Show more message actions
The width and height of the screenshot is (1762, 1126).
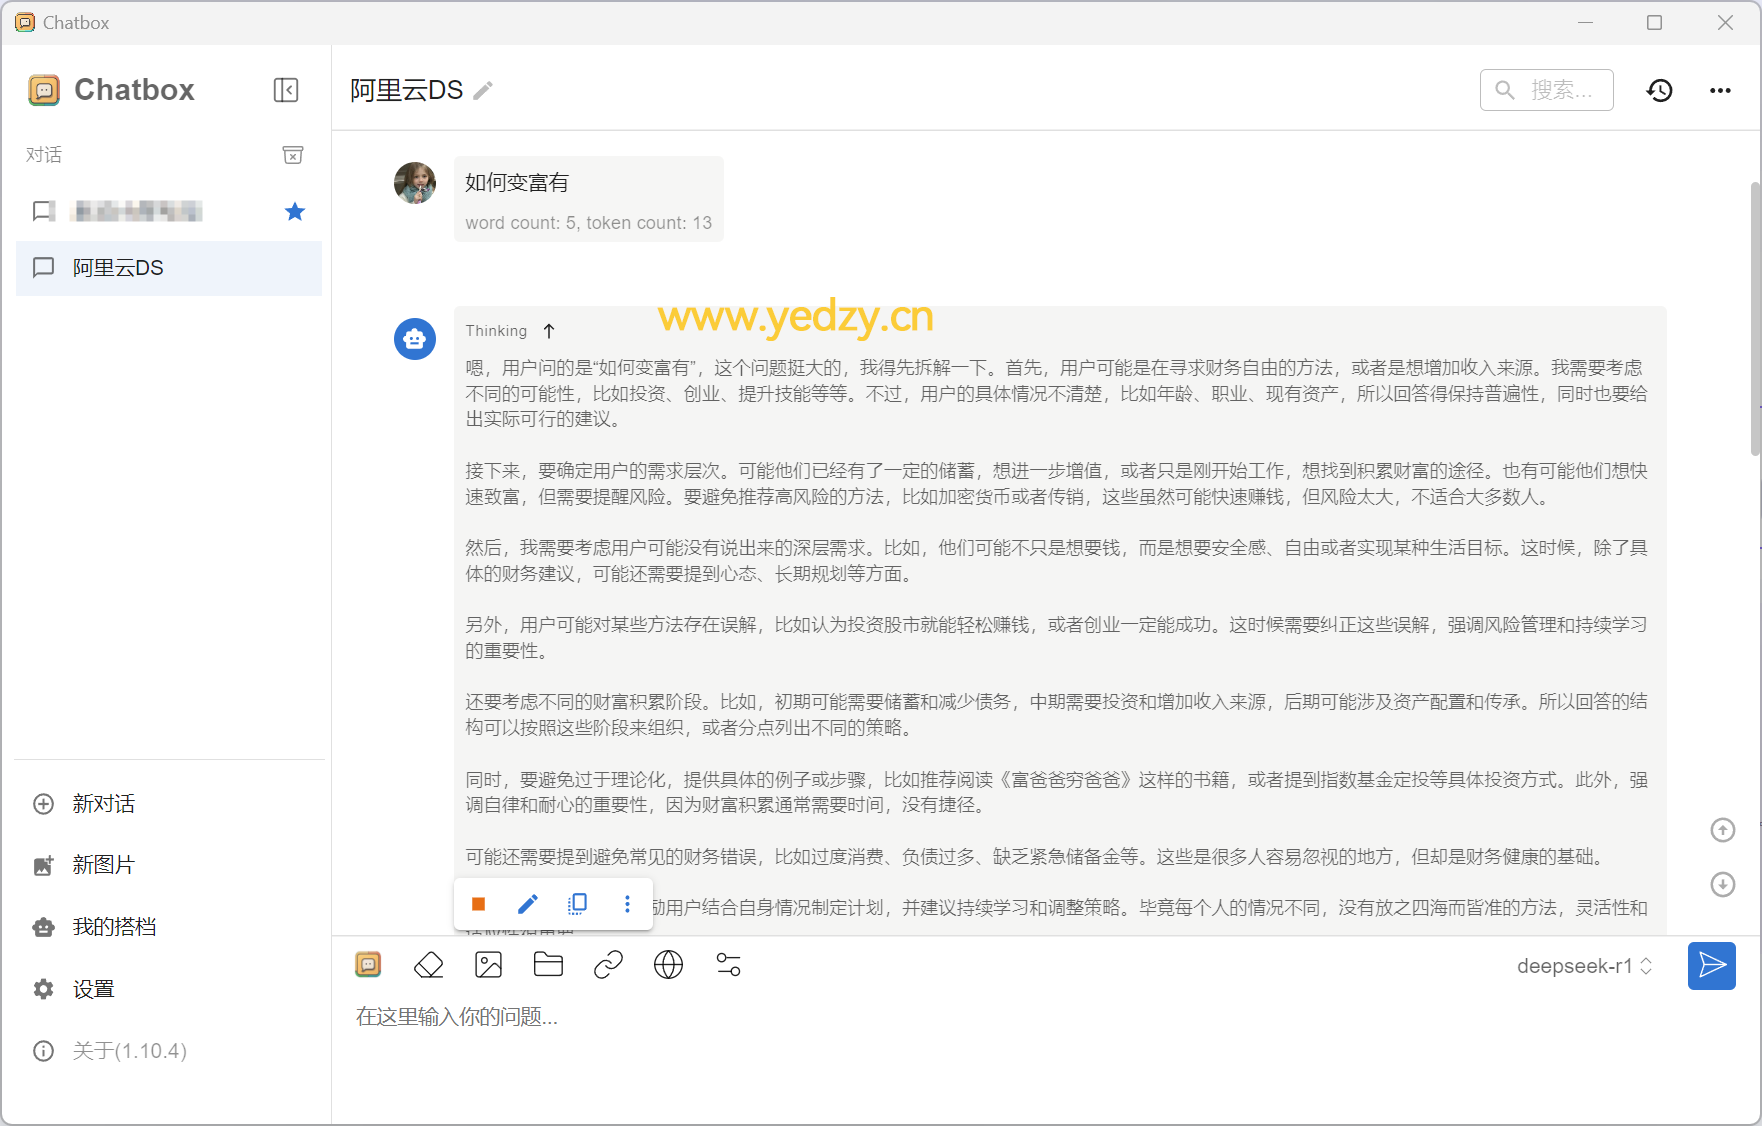pyautogui.click(x=627, y=904)
